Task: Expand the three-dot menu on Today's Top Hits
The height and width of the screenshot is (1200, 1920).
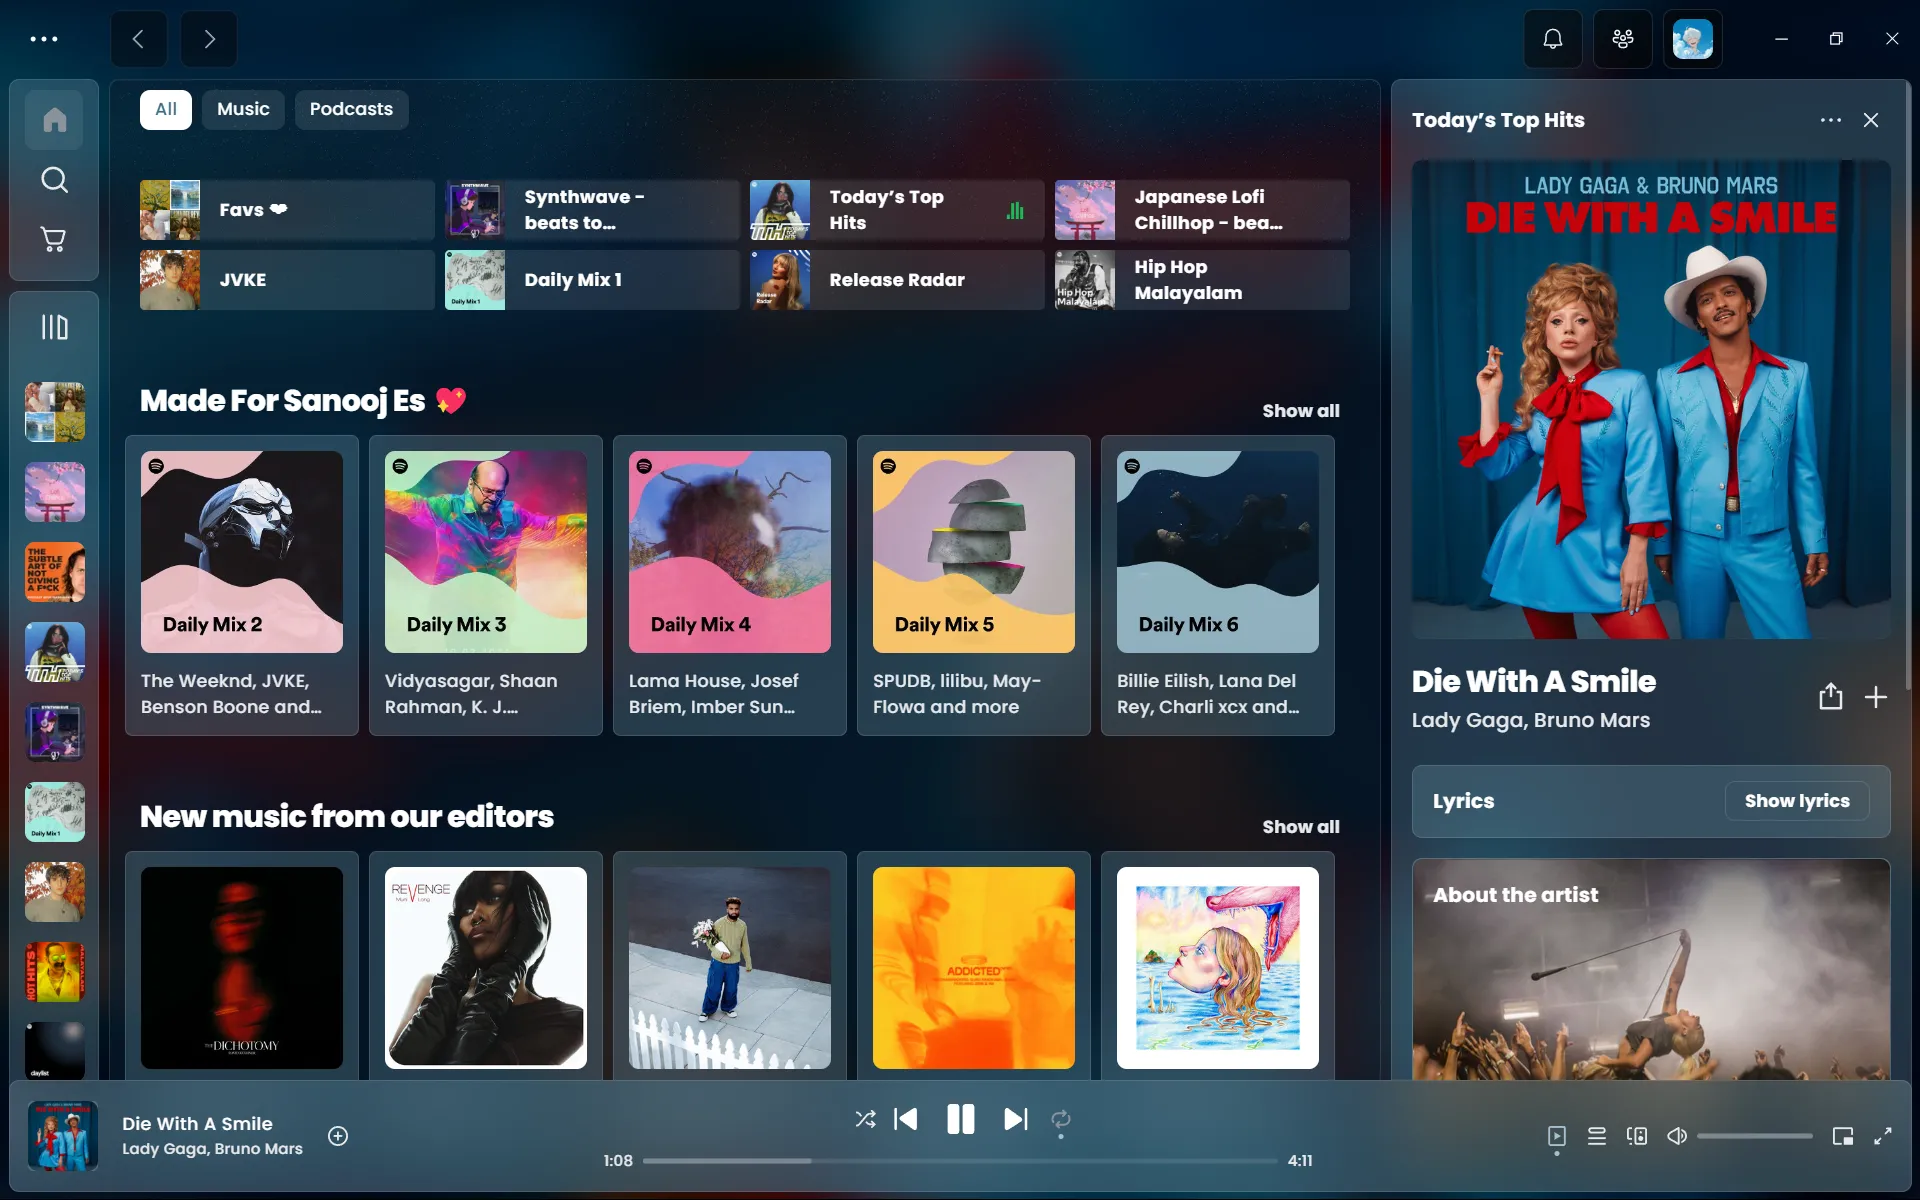Action: [1827, 122]
